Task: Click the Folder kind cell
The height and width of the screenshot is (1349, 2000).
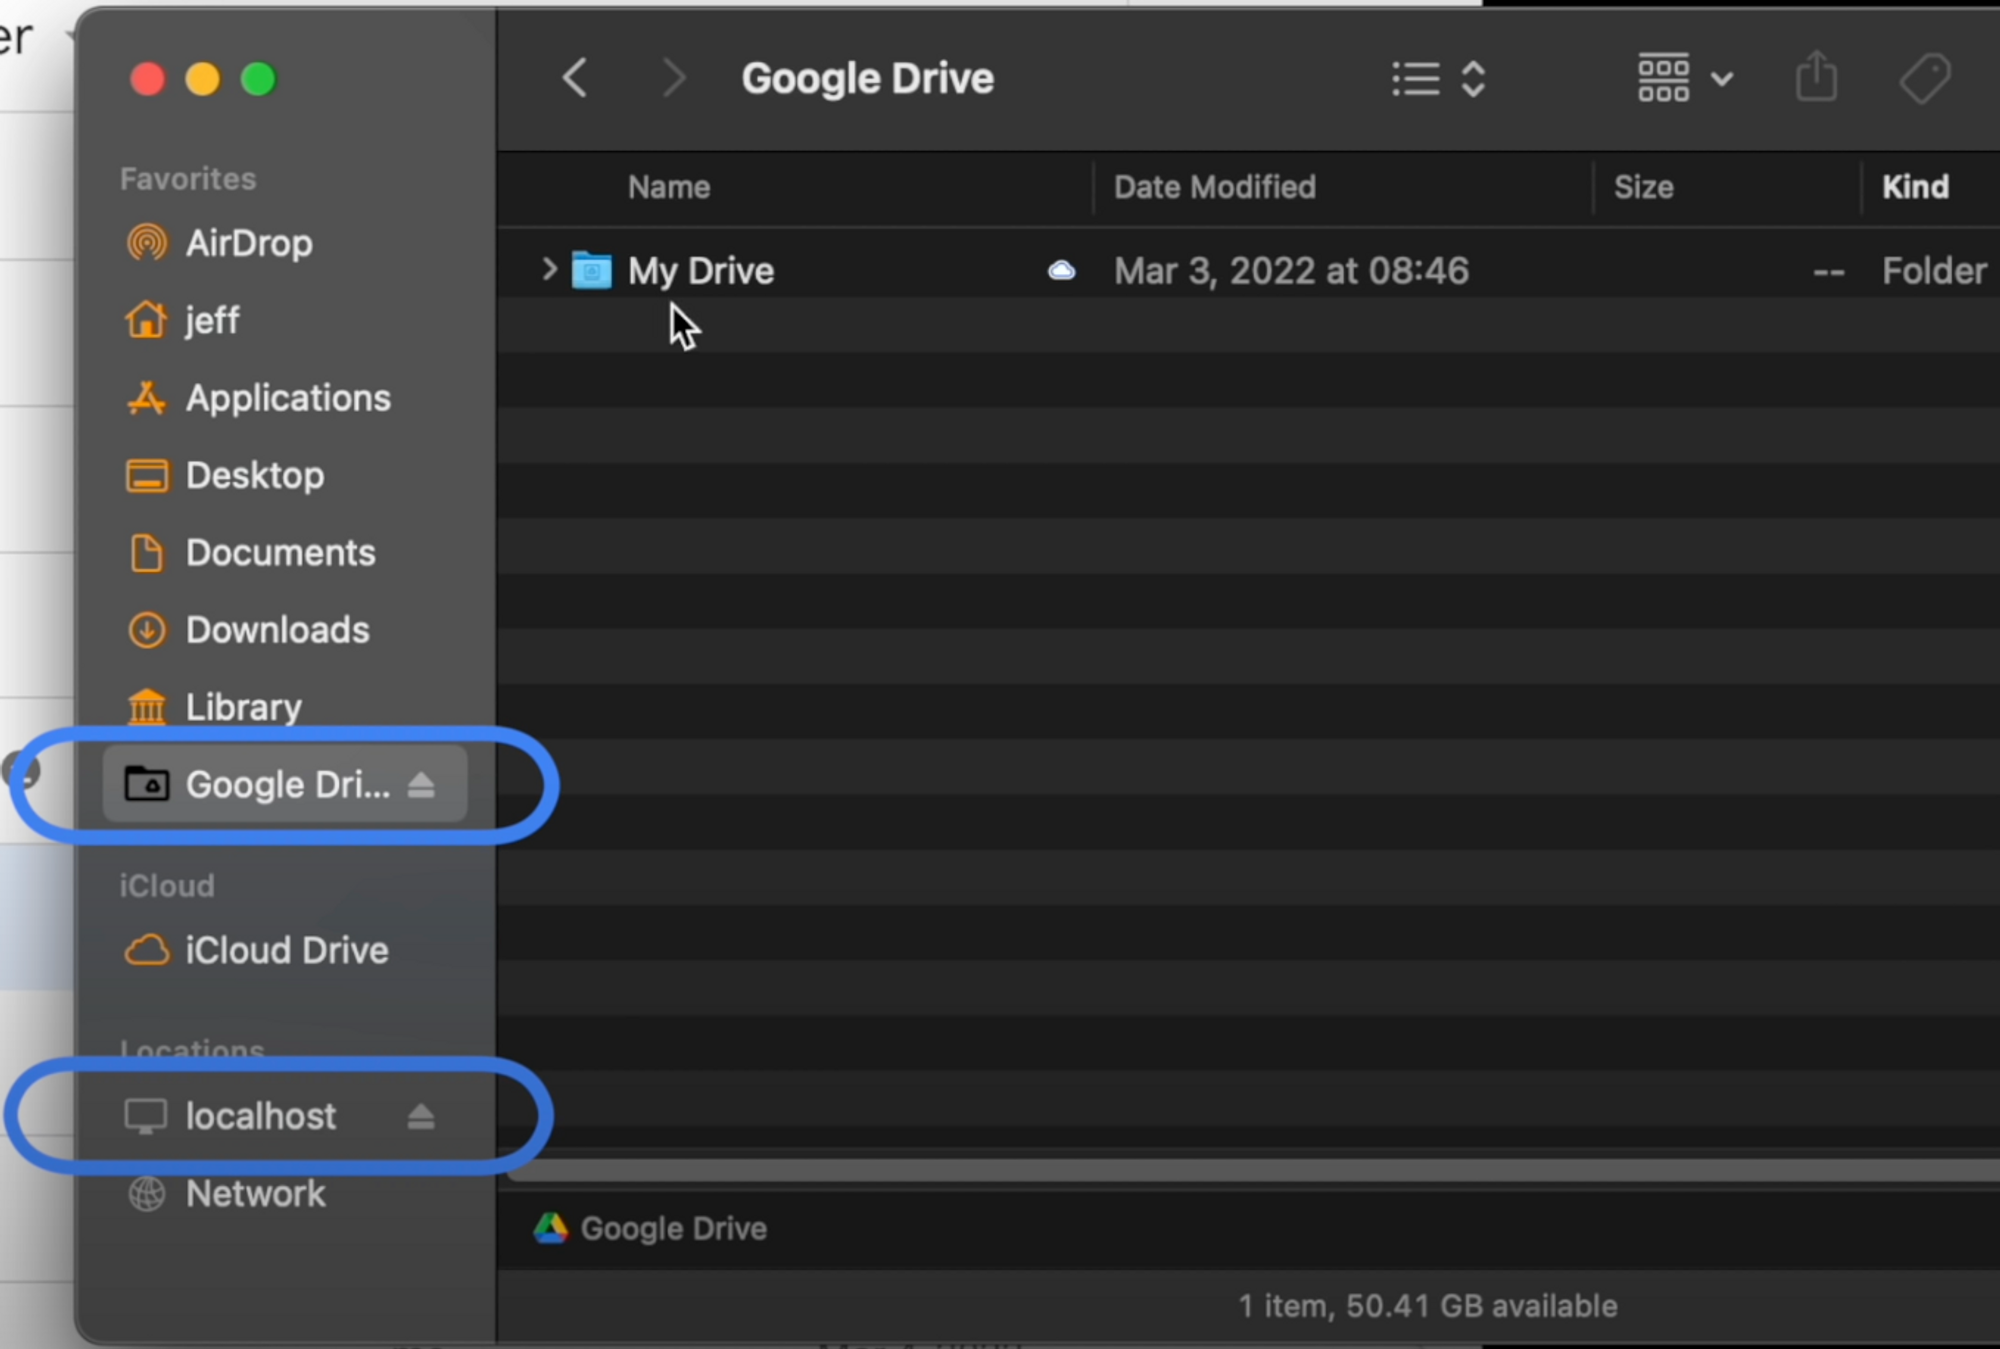Action: (1934, 271)
